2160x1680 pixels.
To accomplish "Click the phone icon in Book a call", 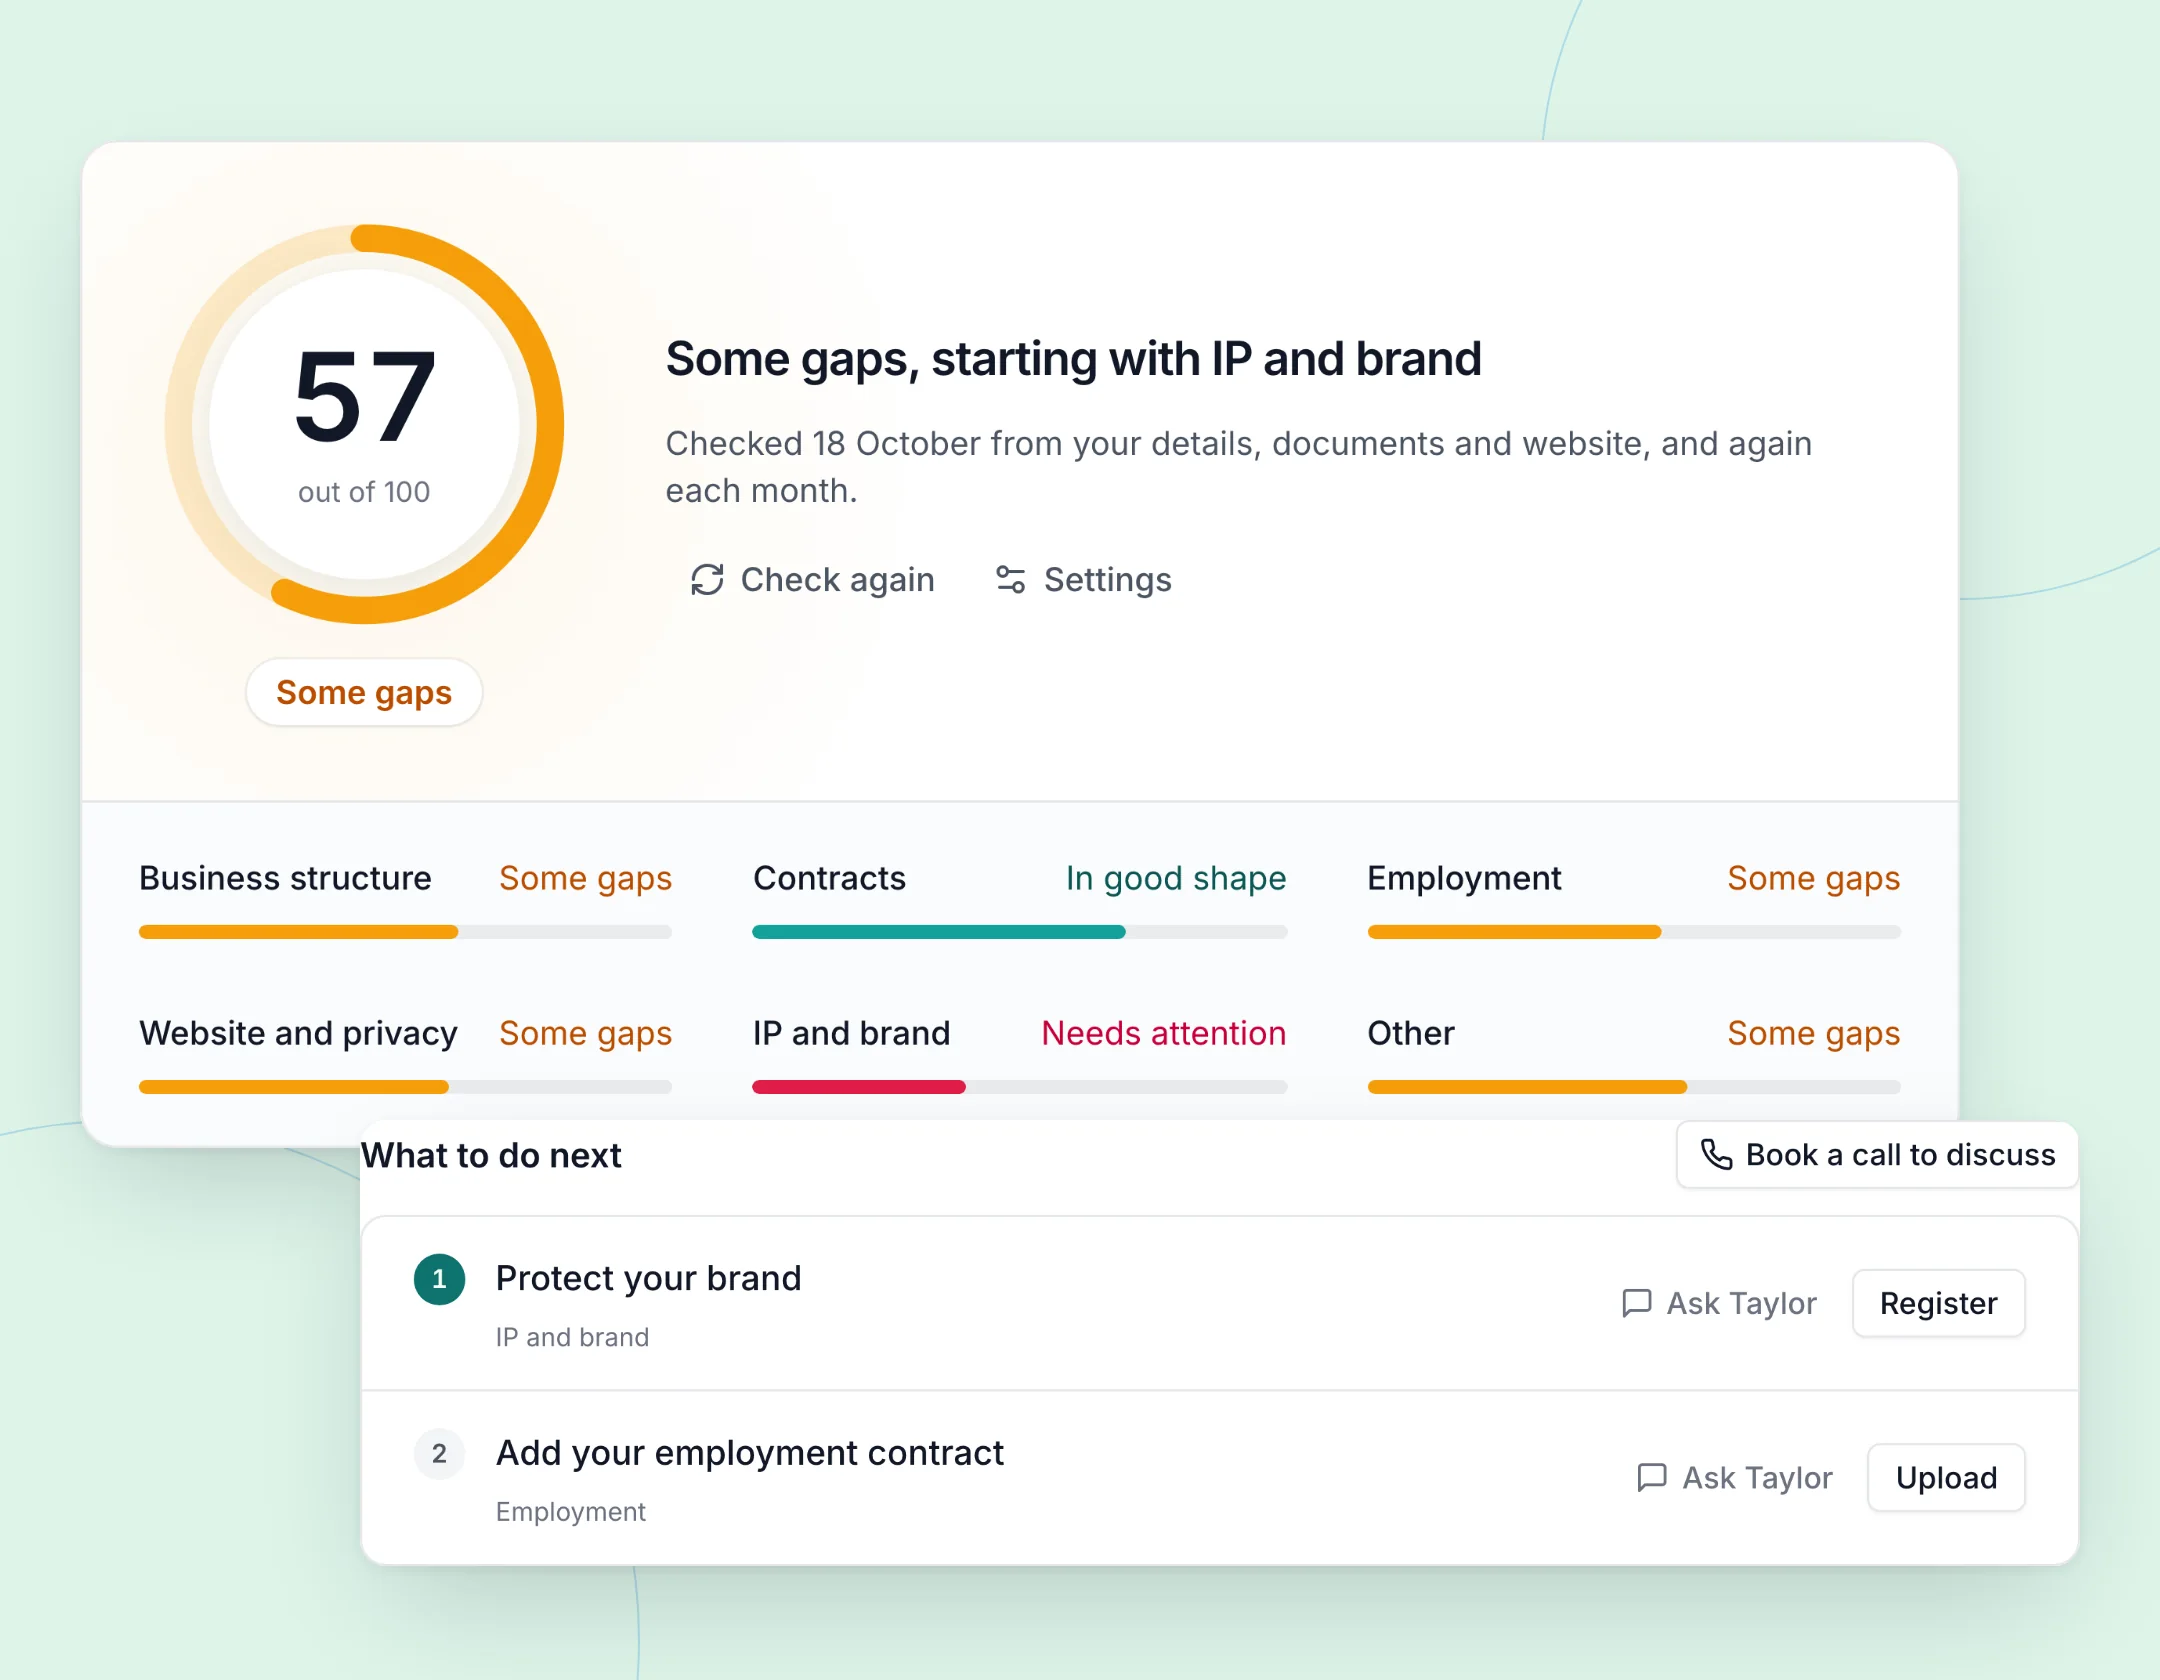I will coord(1716,1154).
